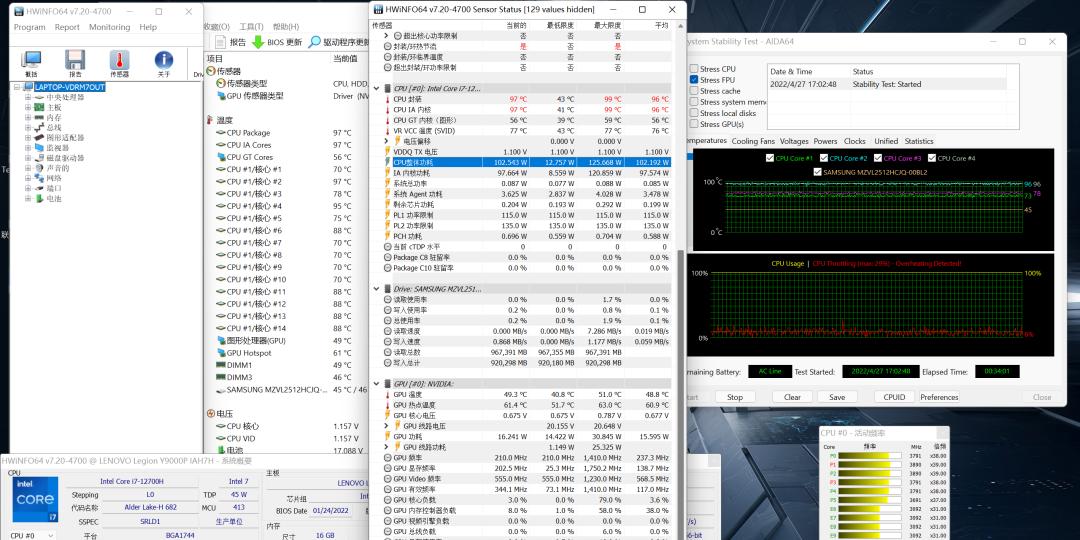Click the Save button in stability test
1080x540 pixels.
(837, 397)
